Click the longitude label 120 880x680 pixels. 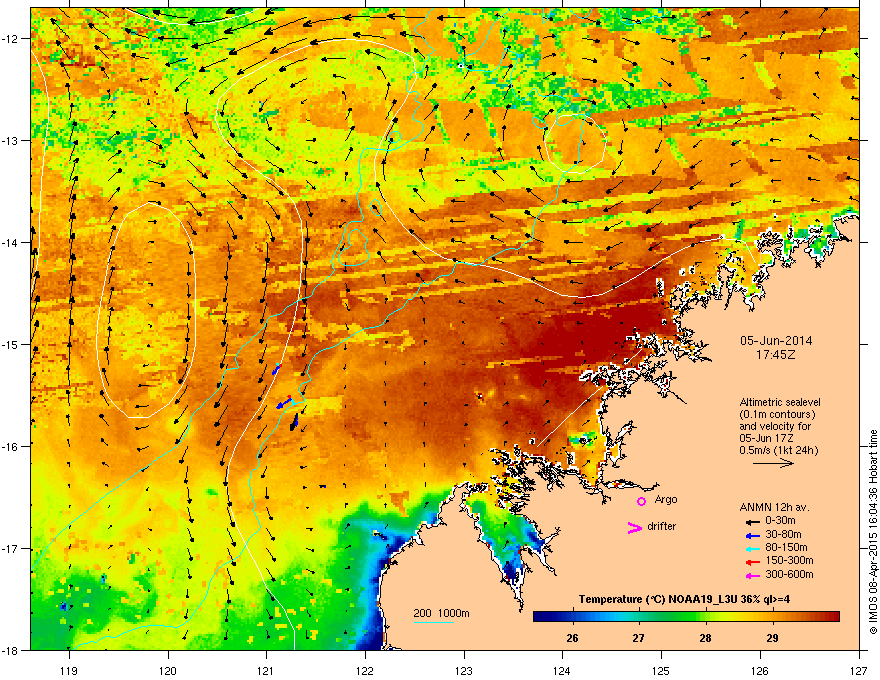pyautogui.click(x=168, y=670)
